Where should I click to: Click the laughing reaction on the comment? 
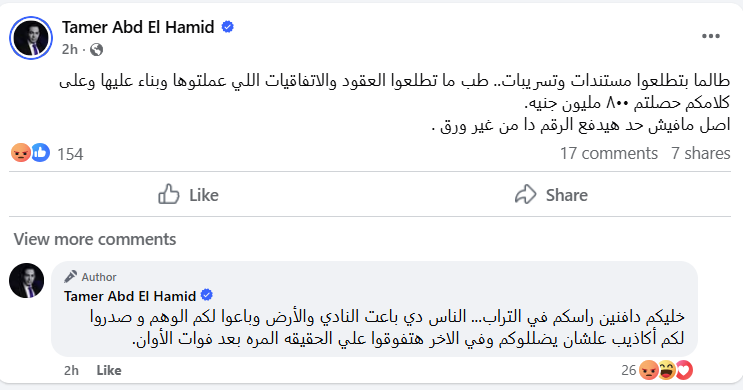coord(667,370)
